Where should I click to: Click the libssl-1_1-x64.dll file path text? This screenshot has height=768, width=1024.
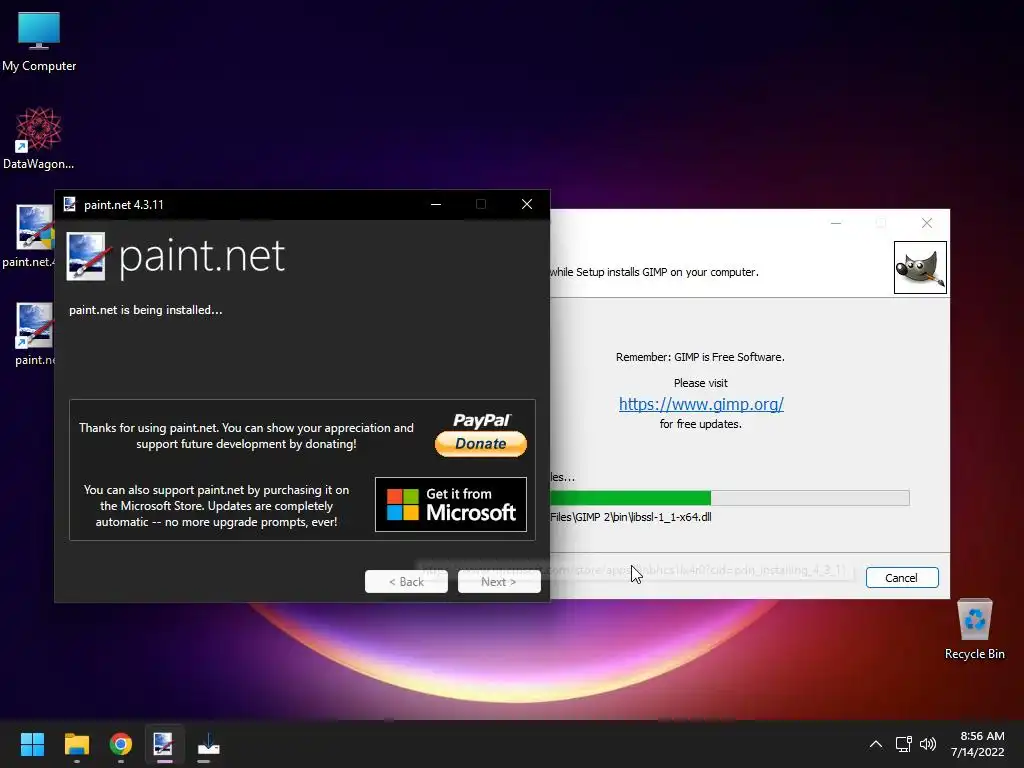(631, 517)
